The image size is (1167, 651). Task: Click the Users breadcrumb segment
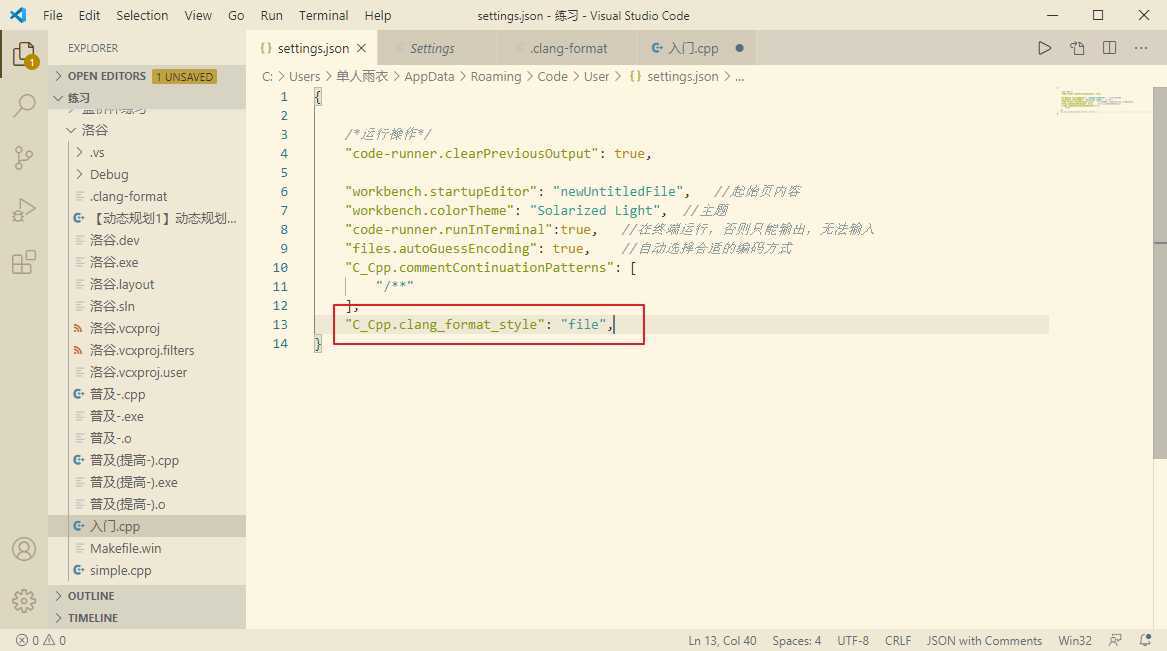coord(304,77)
